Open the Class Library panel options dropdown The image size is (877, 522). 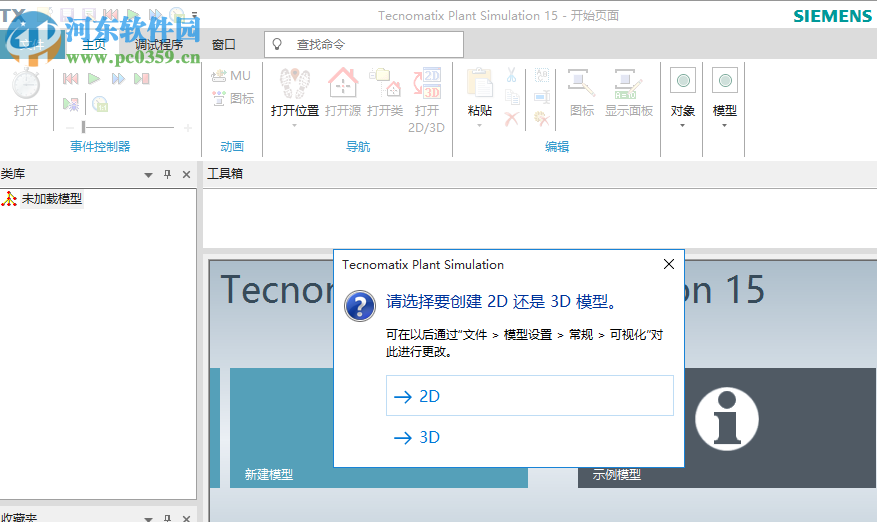(x=148, y=175)
